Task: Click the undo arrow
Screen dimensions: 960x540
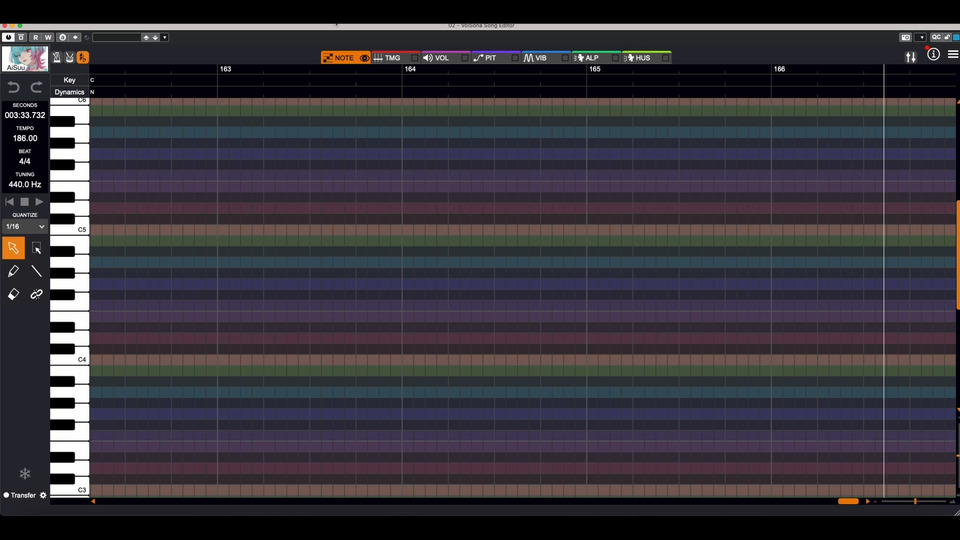Action: point(13,87)
